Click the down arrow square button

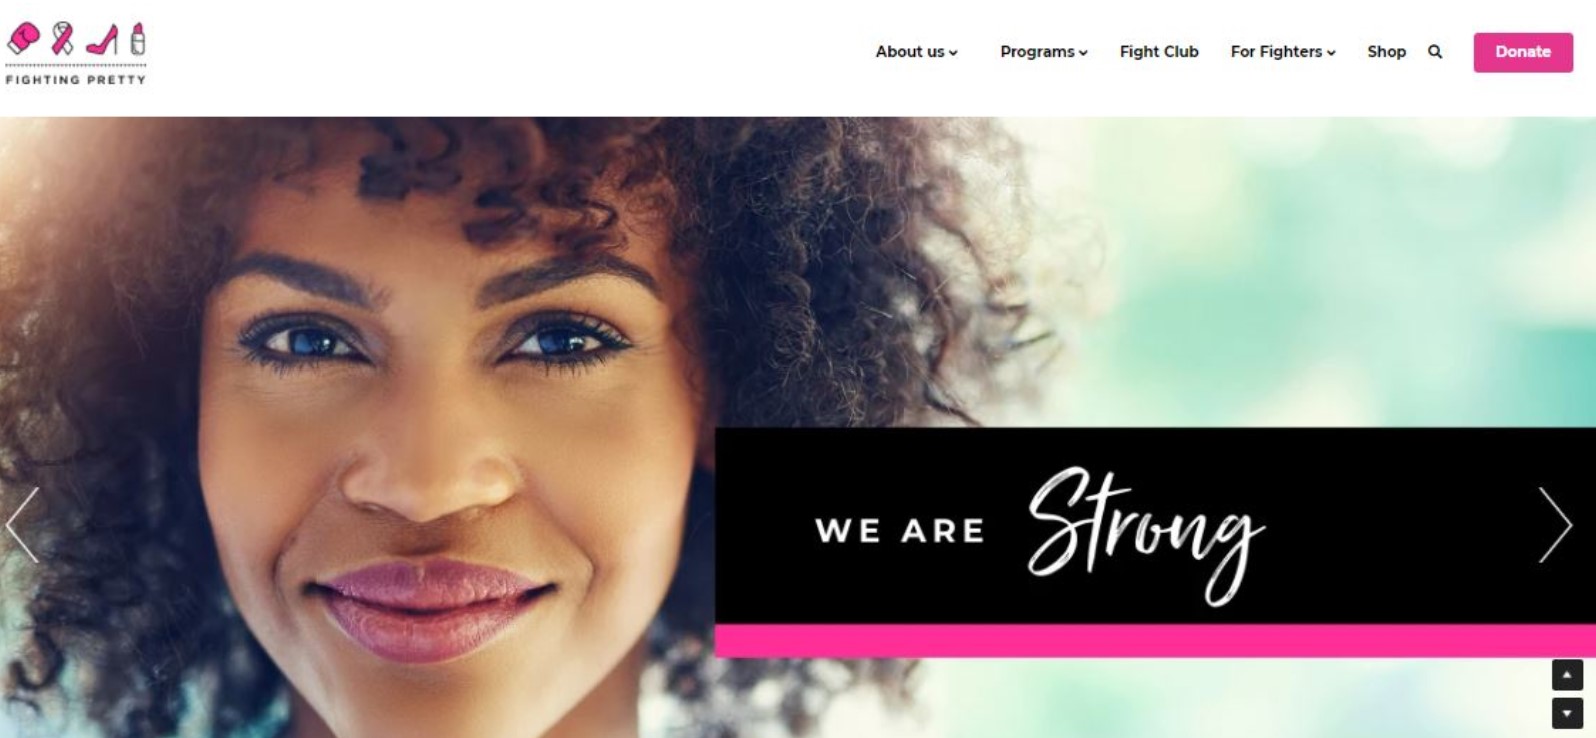[1567, 713]
